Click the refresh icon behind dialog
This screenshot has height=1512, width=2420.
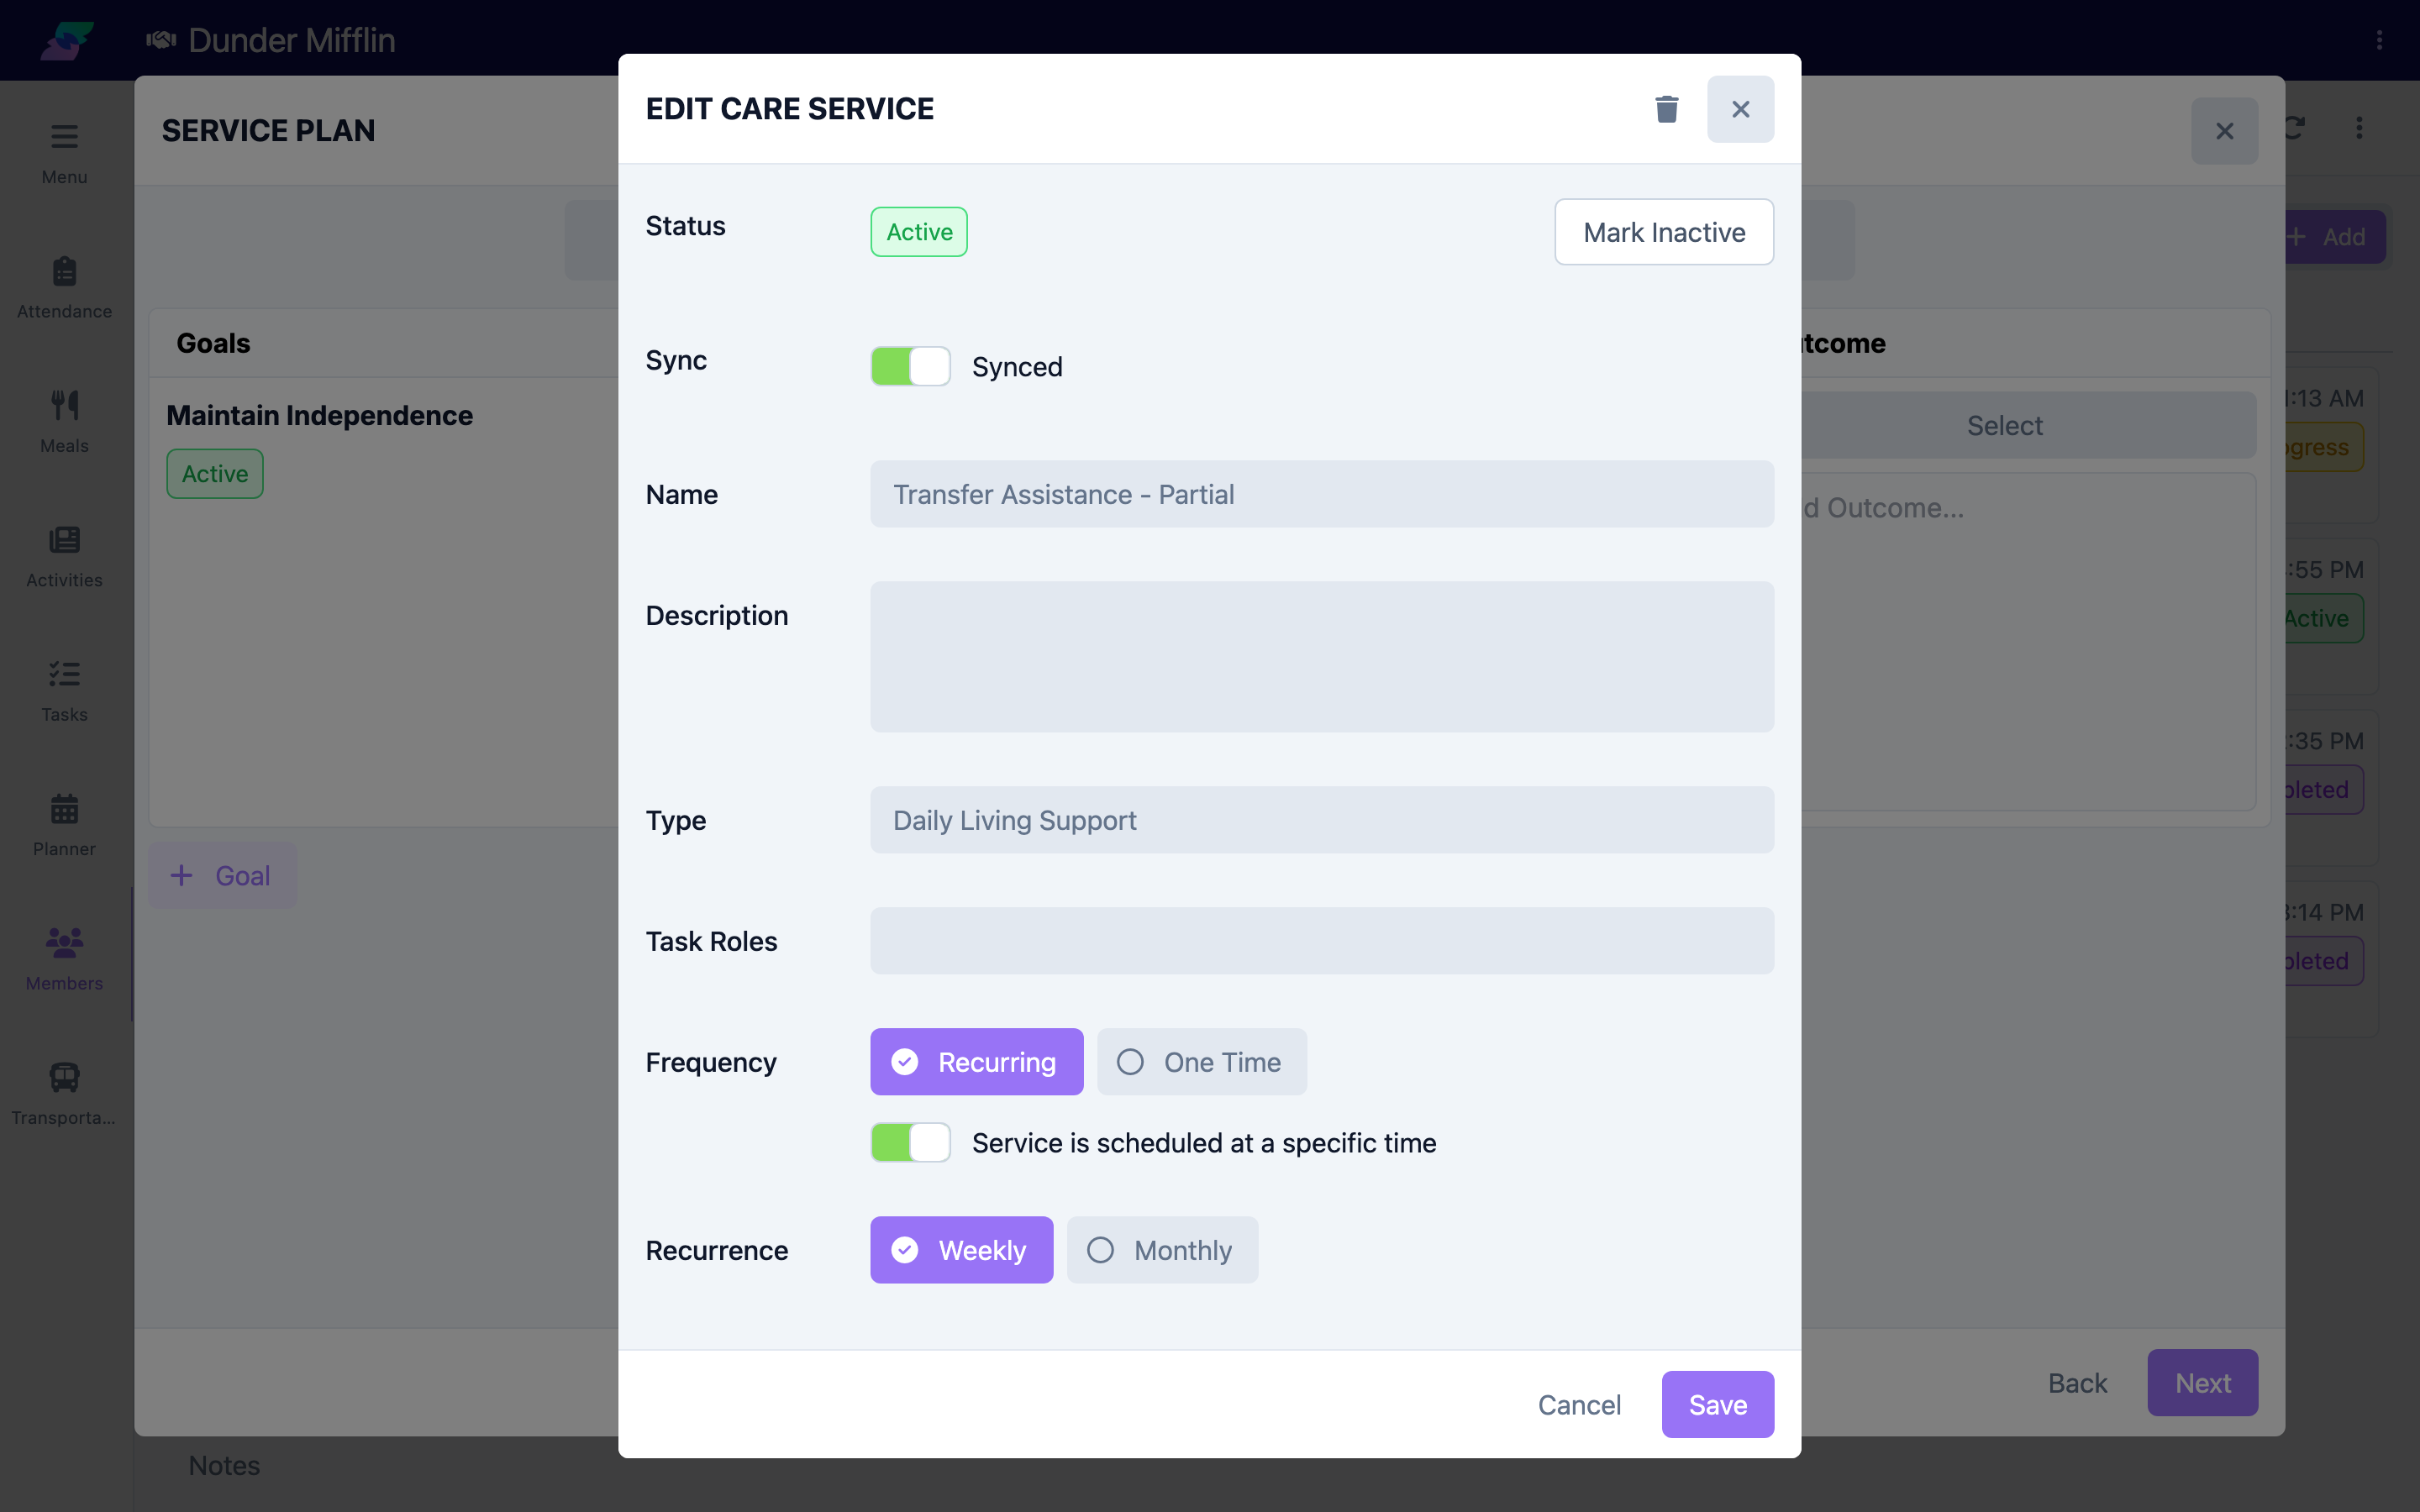(x=2295, y=128)
